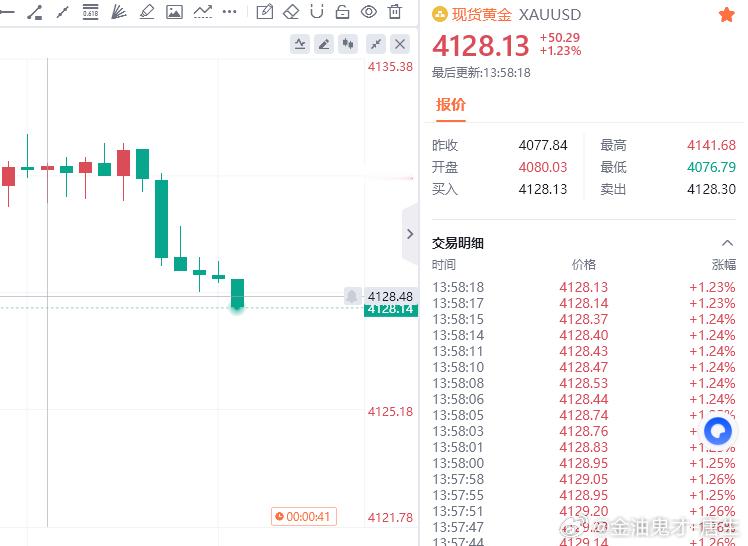Click the price 4128.83 in the trade list
Screen dimensions: 748x546
pos(584,447)
